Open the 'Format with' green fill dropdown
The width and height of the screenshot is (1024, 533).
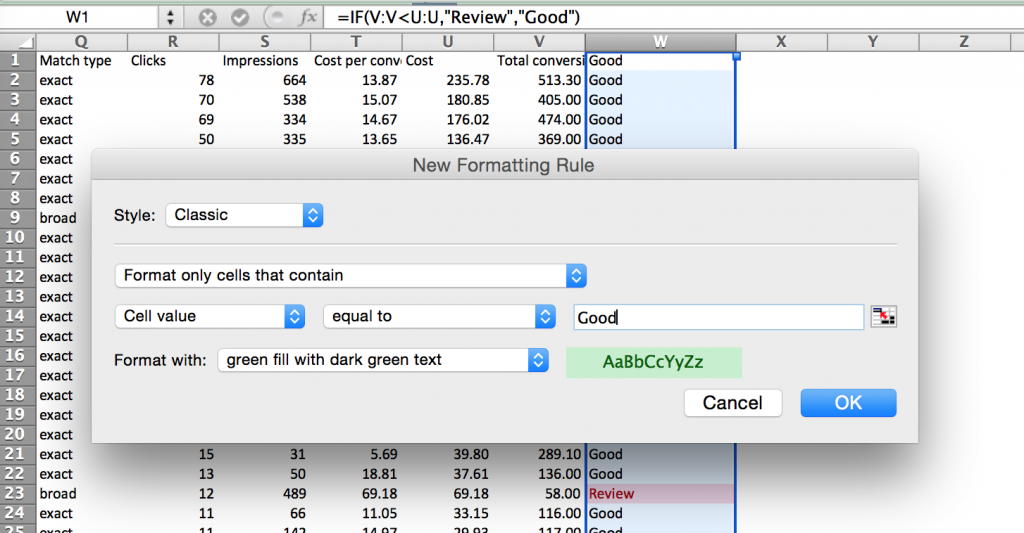coord(383,360)
